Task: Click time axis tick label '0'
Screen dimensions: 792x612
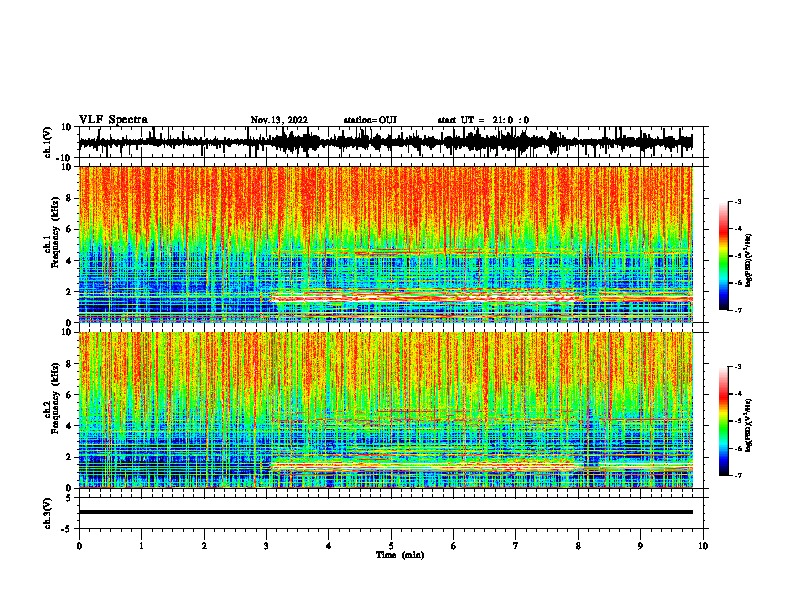Action: [x=79, y=546]
